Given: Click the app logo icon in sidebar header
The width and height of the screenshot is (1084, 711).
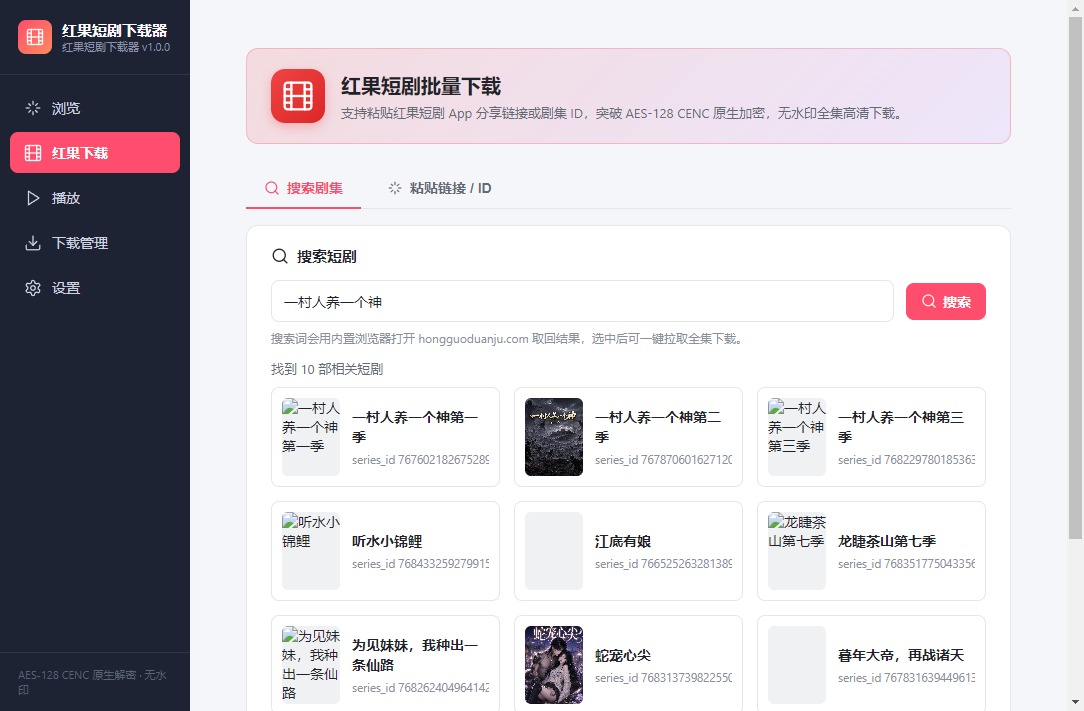Looking at the screenshot, I should pyautogui.click(x=35, y=37).
